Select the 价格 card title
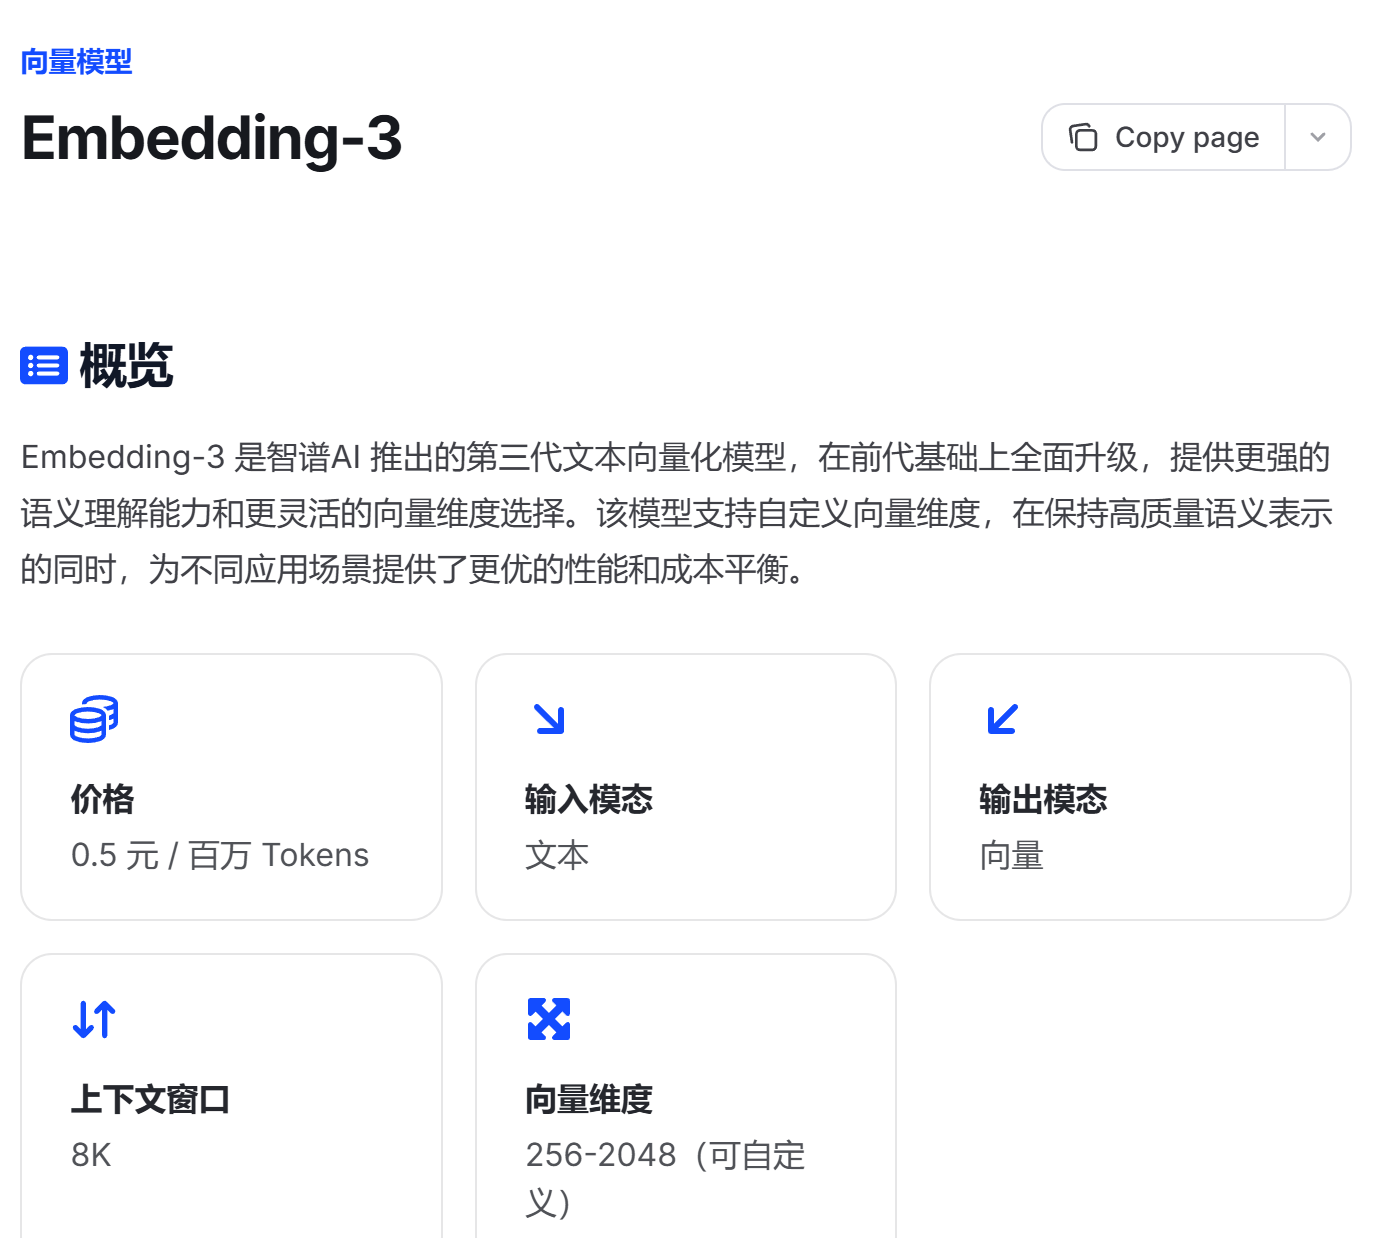Screen dimensions: 1392x1238 coord(103,799)
